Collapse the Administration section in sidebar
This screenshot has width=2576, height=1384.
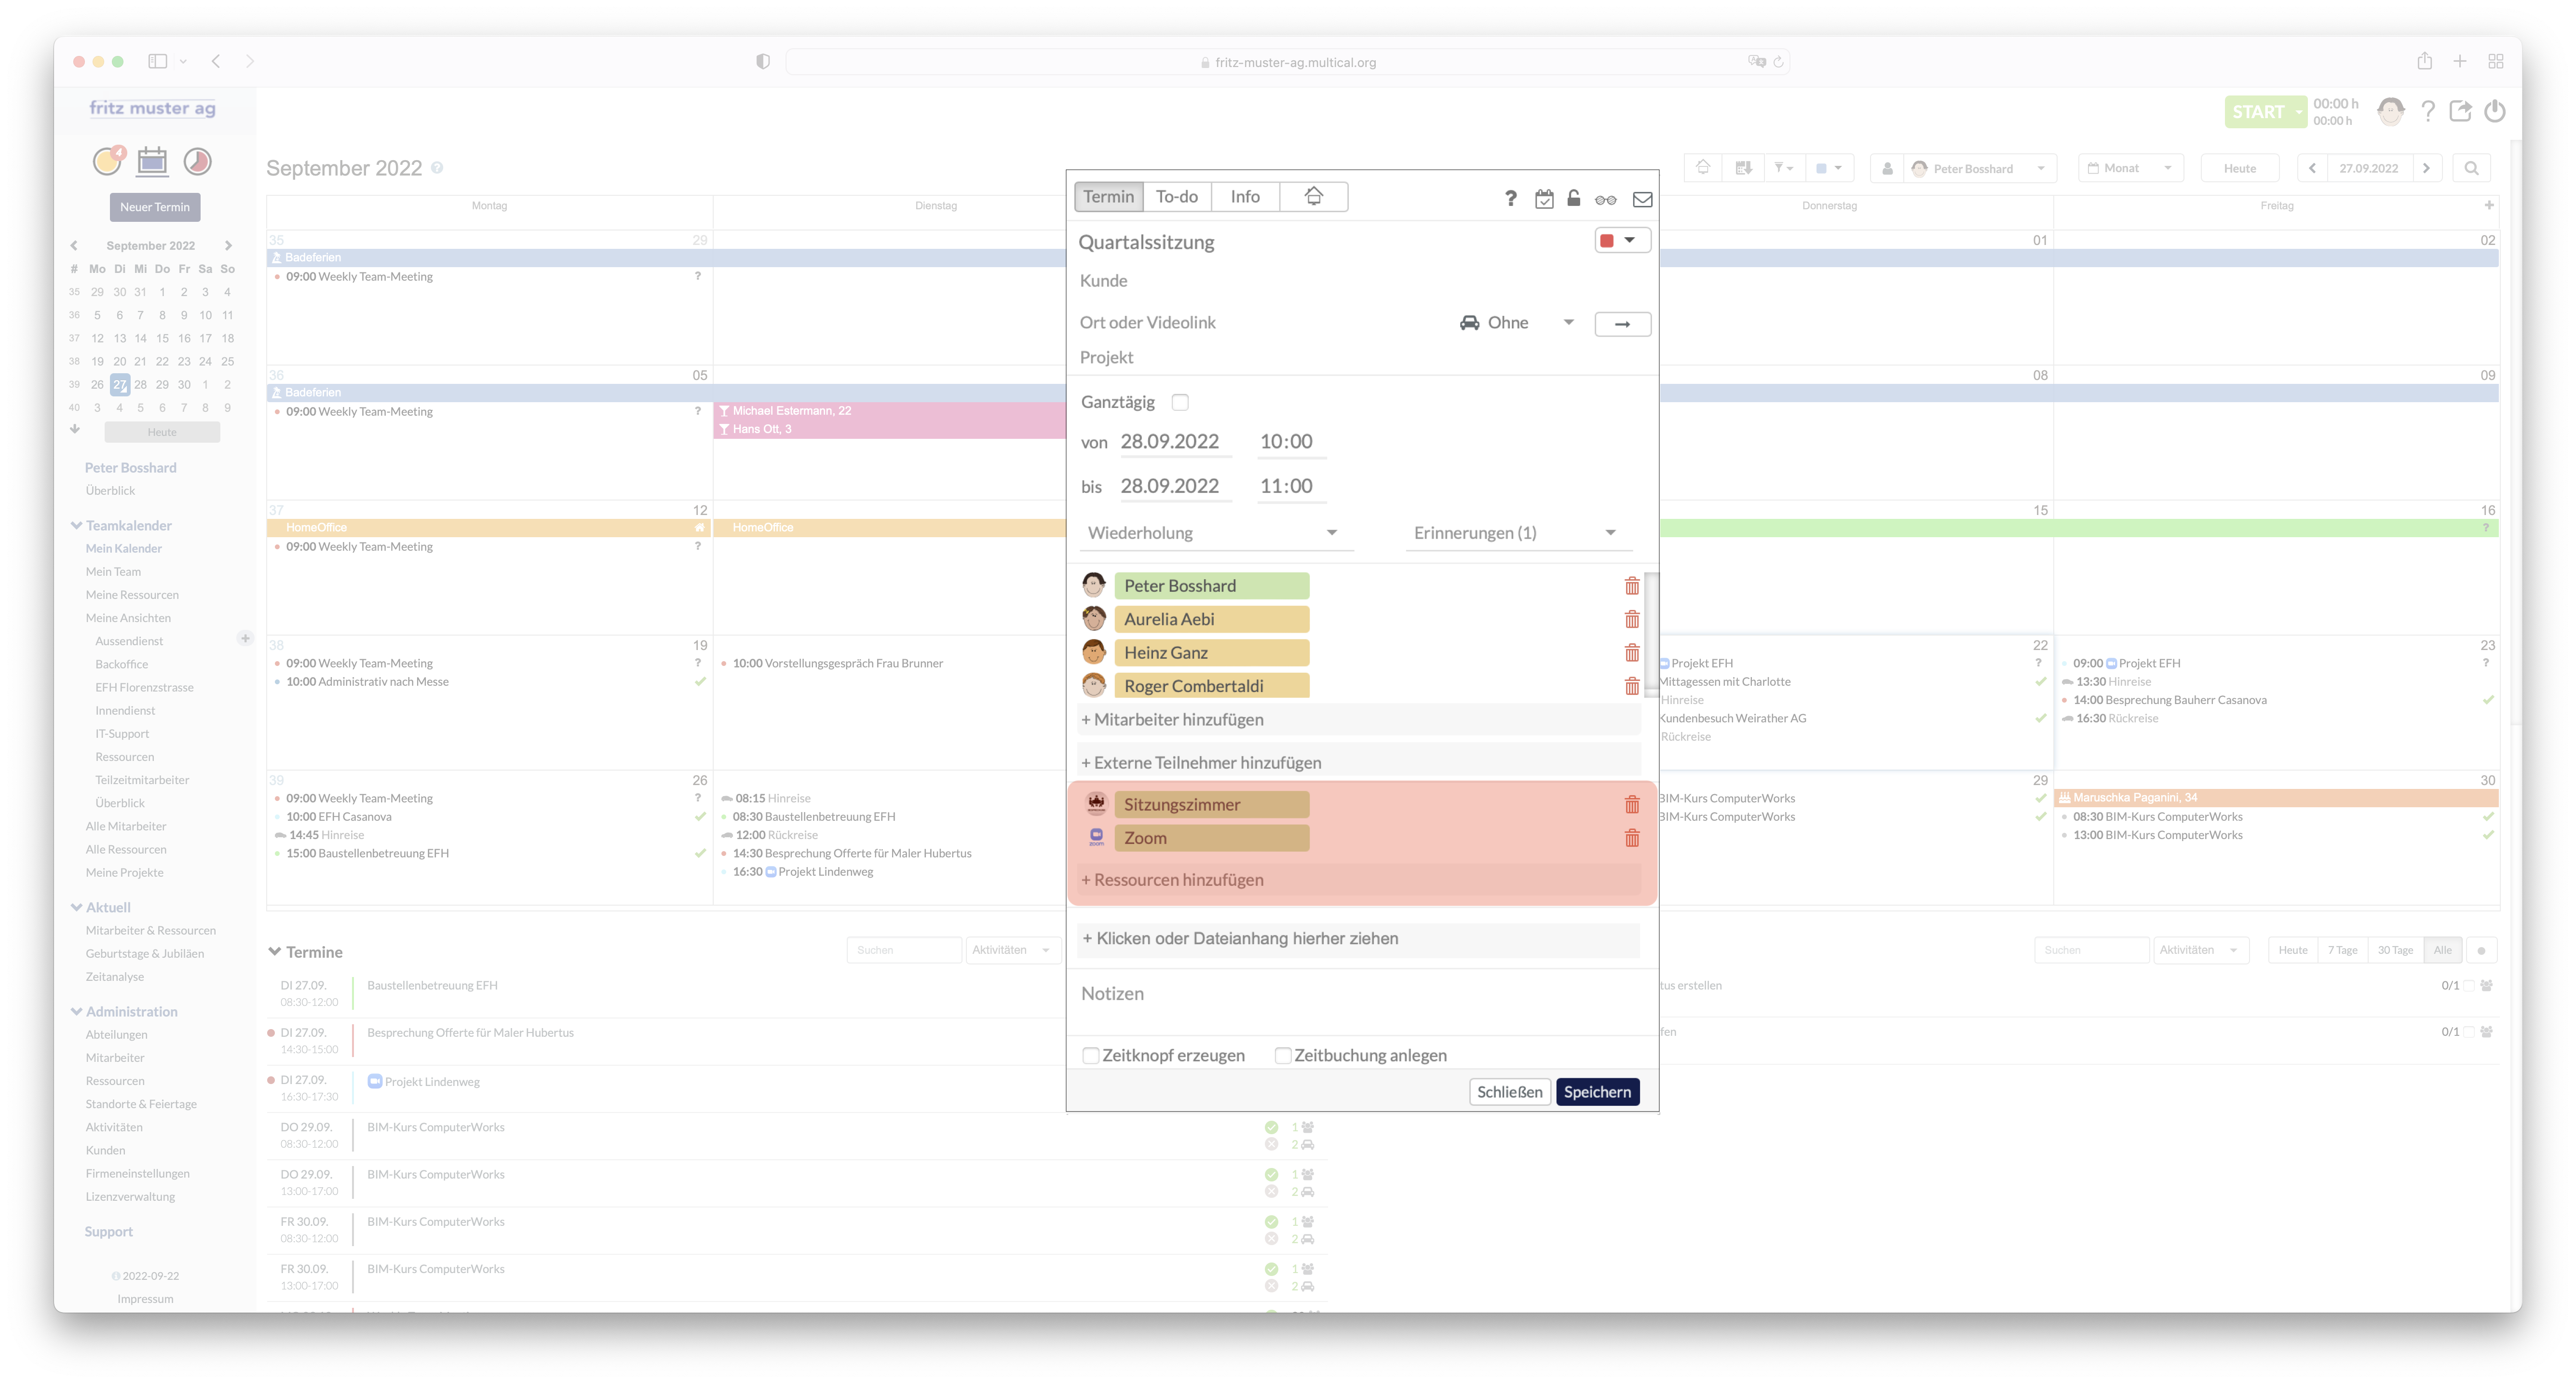pyautogui.click(x=76, y=1011)
